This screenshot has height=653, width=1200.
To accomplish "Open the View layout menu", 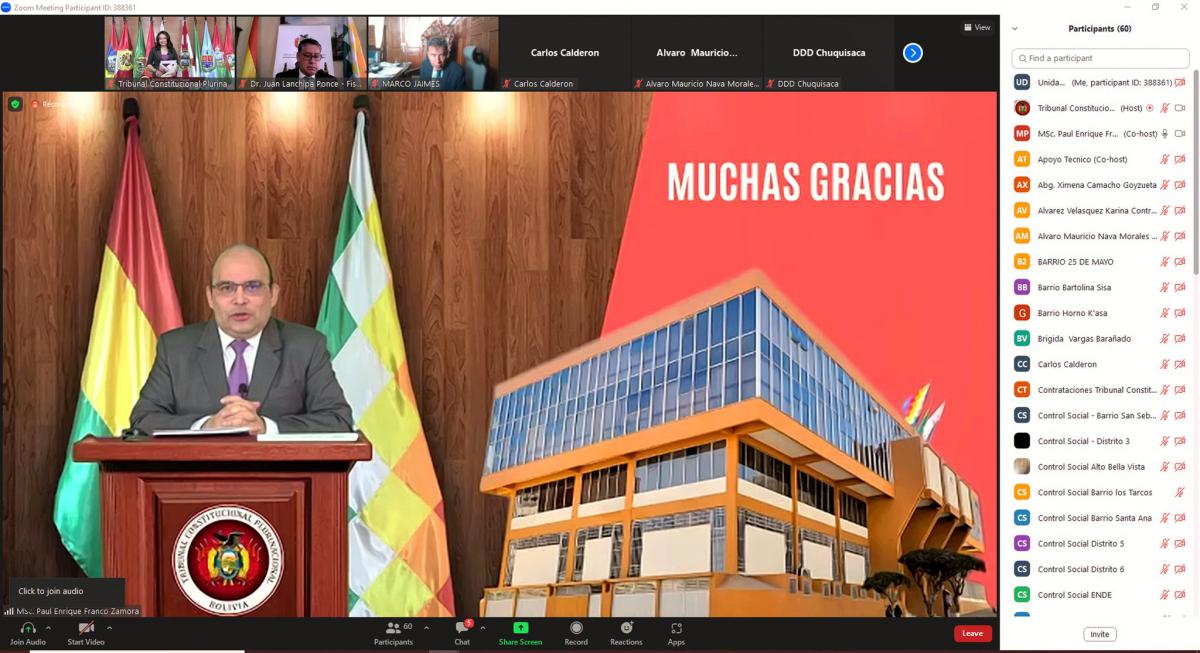I will 976,27.
